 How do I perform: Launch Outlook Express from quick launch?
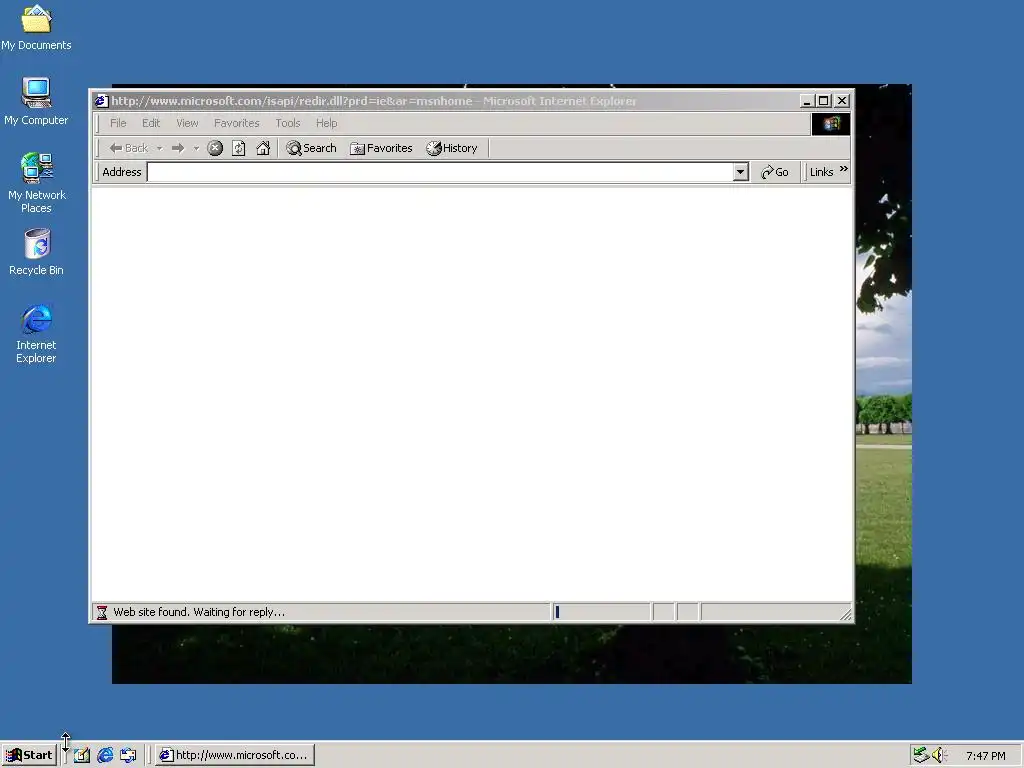[x=128, y=756]
